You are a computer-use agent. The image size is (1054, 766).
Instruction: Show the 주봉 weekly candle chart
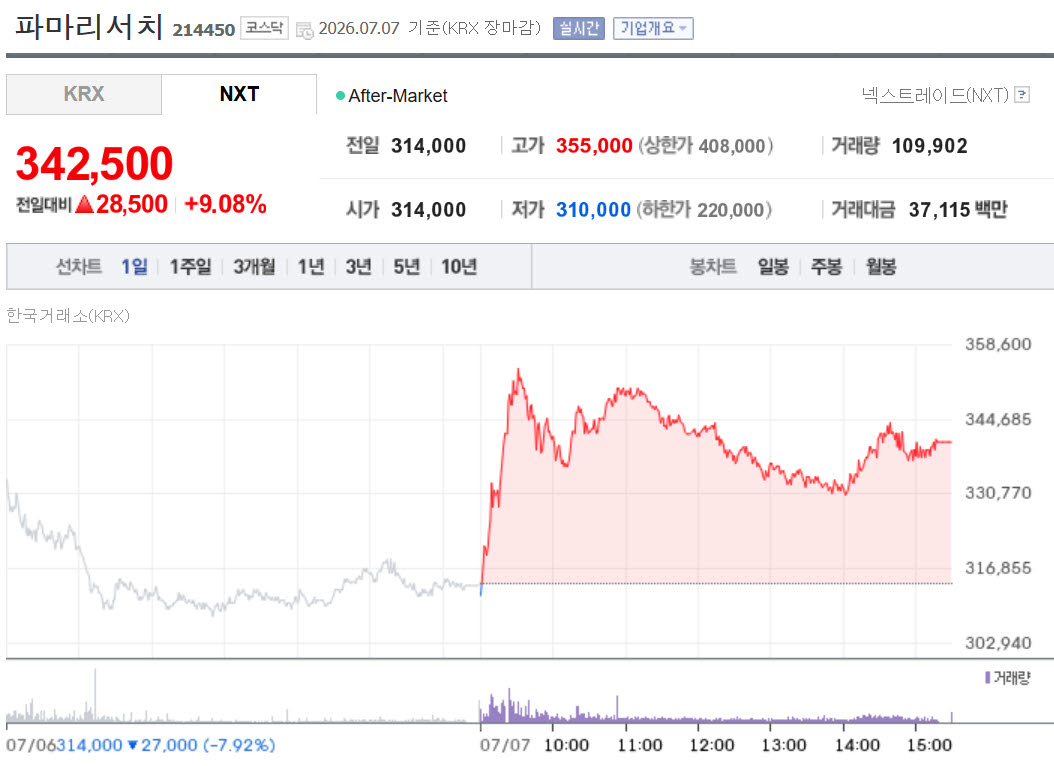pos(827,267)
